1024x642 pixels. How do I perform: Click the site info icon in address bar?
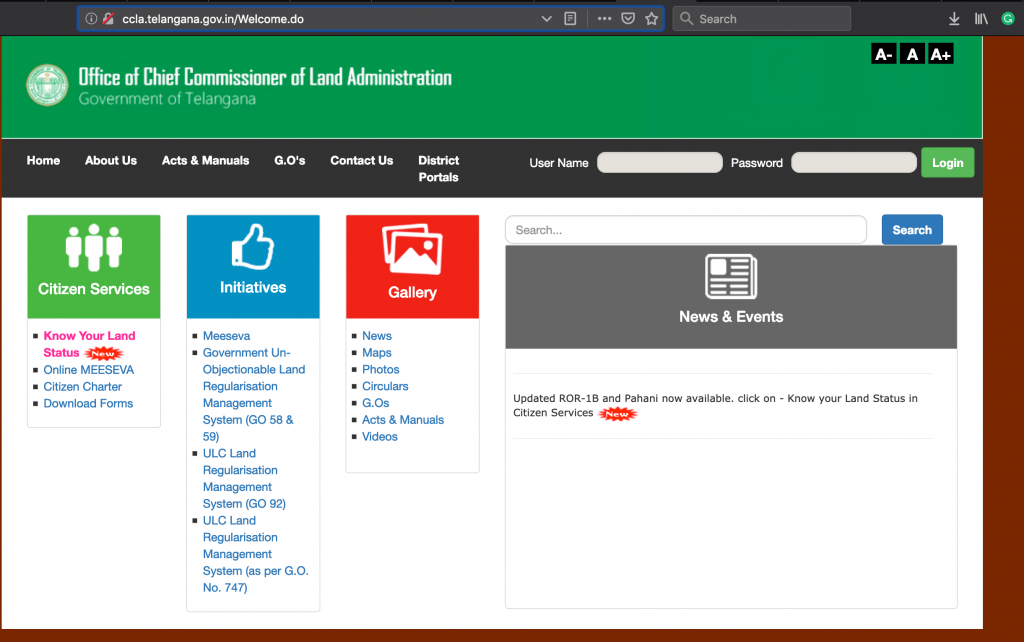(x=91, y=19)
